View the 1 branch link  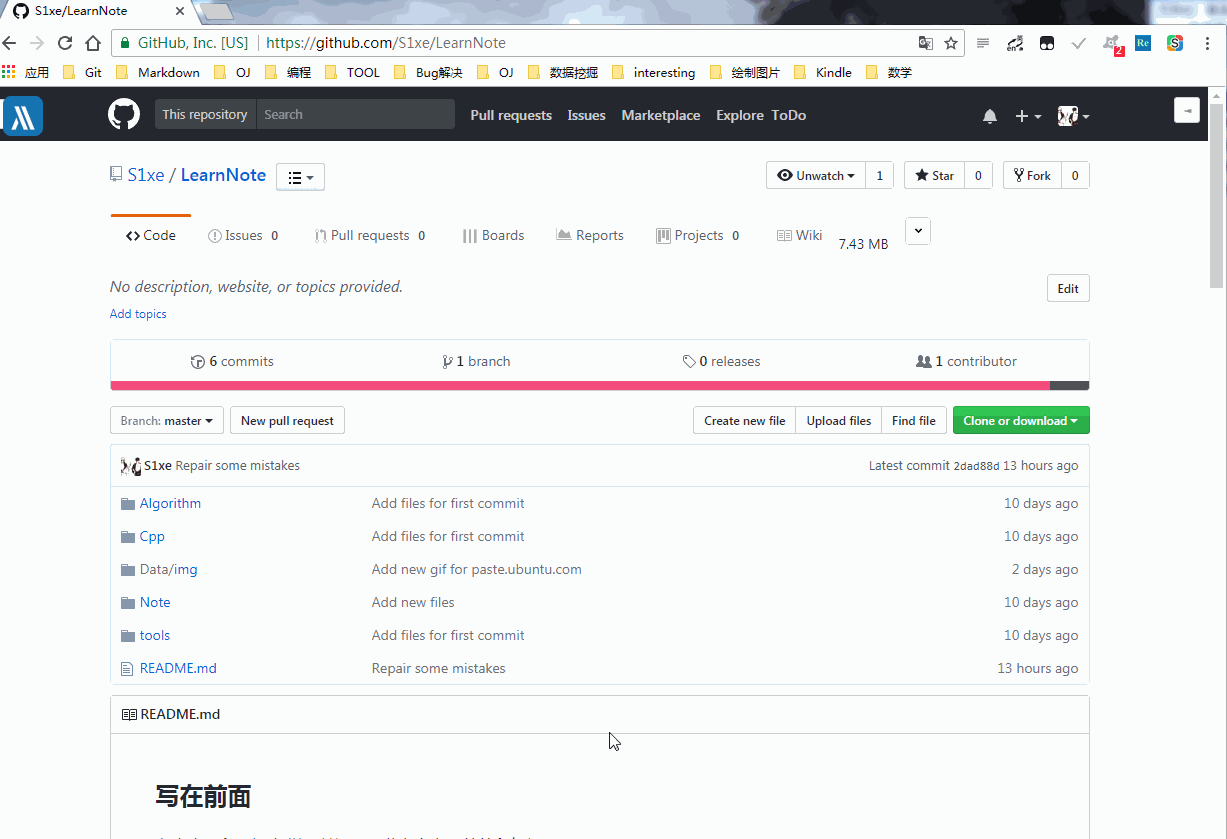tap(476, 362)
